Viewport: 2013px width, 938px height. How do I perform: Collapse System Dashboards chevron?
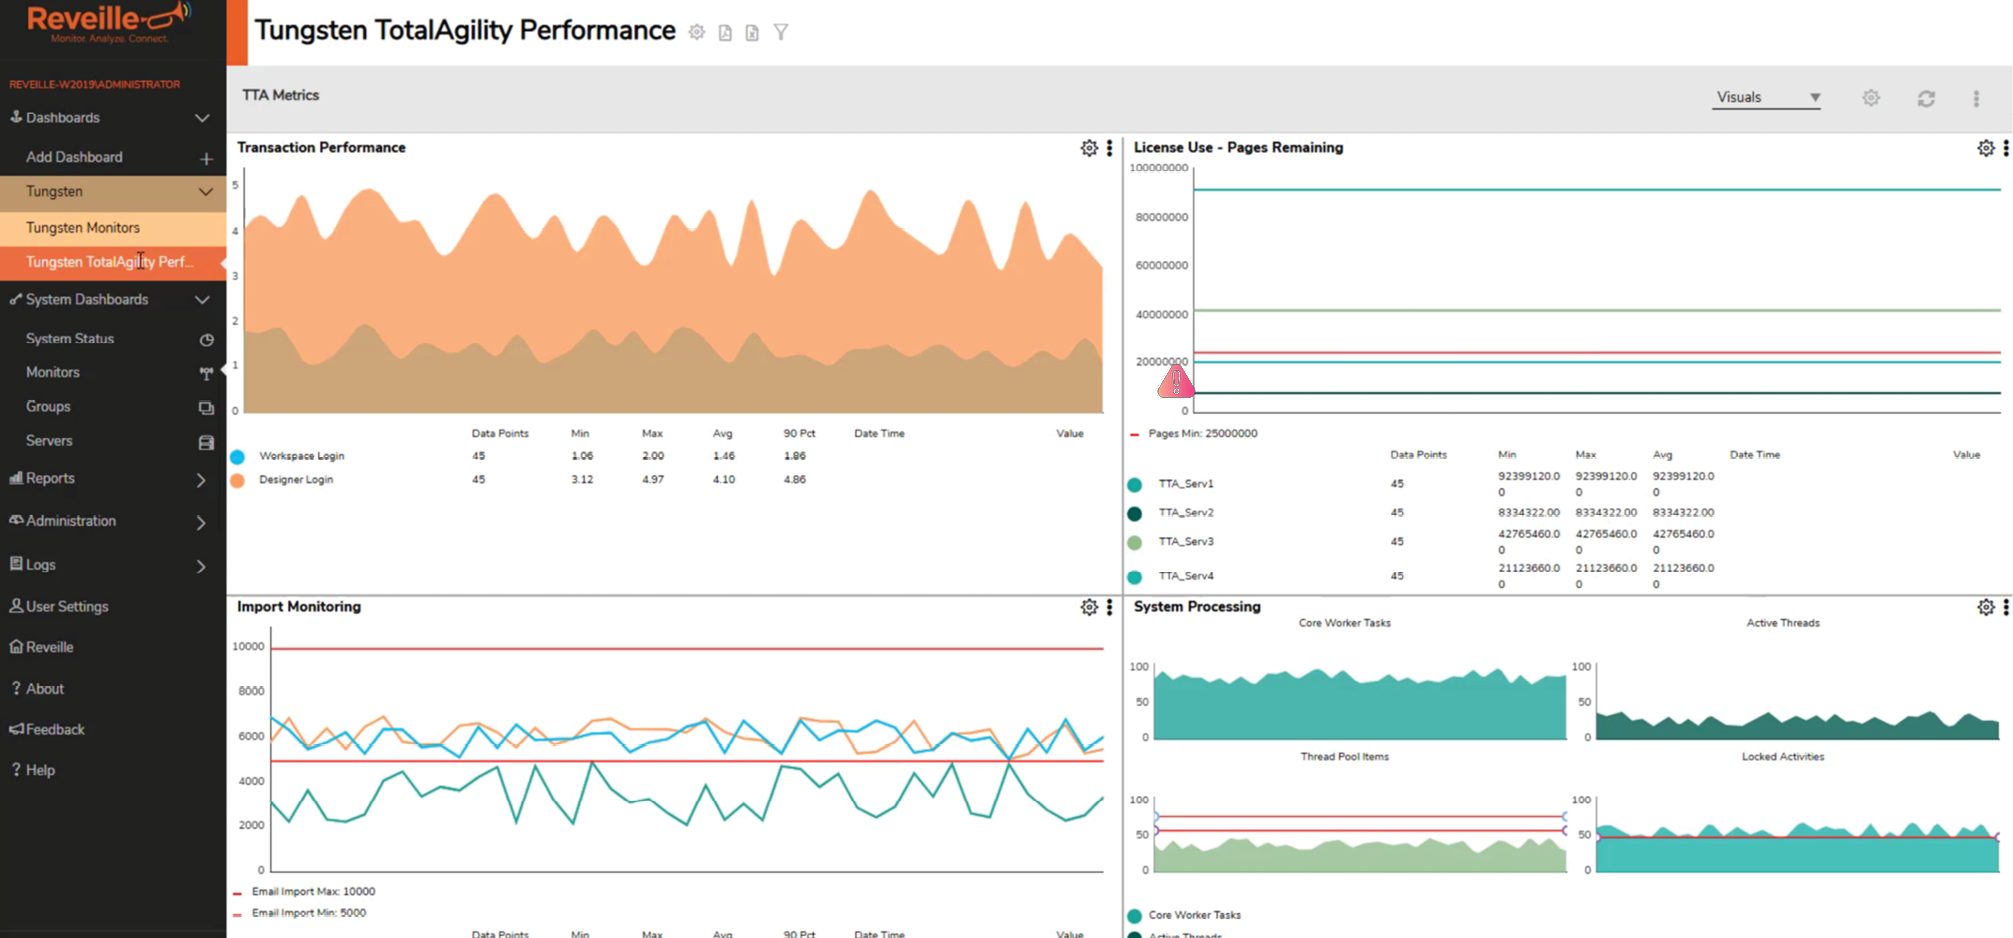point(202,300)
